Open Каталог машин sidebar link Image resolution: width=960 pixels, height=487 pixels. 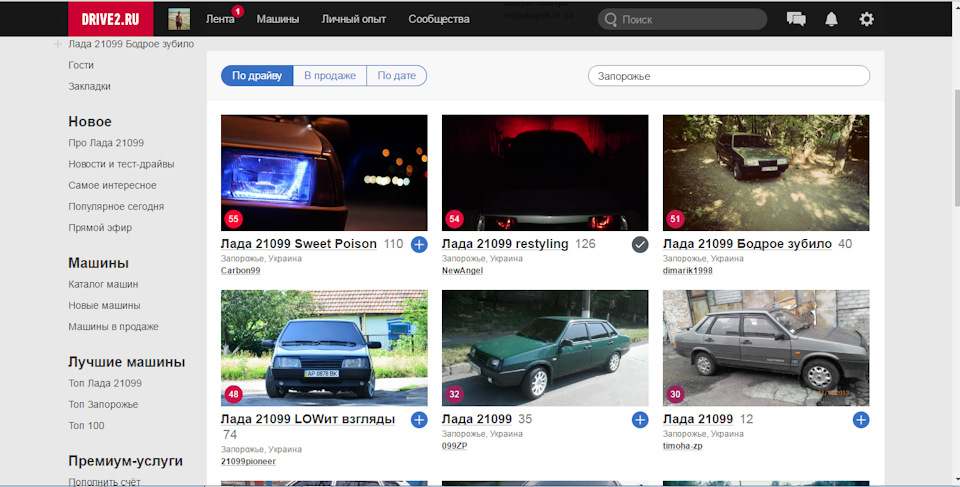tap(103, 284)
